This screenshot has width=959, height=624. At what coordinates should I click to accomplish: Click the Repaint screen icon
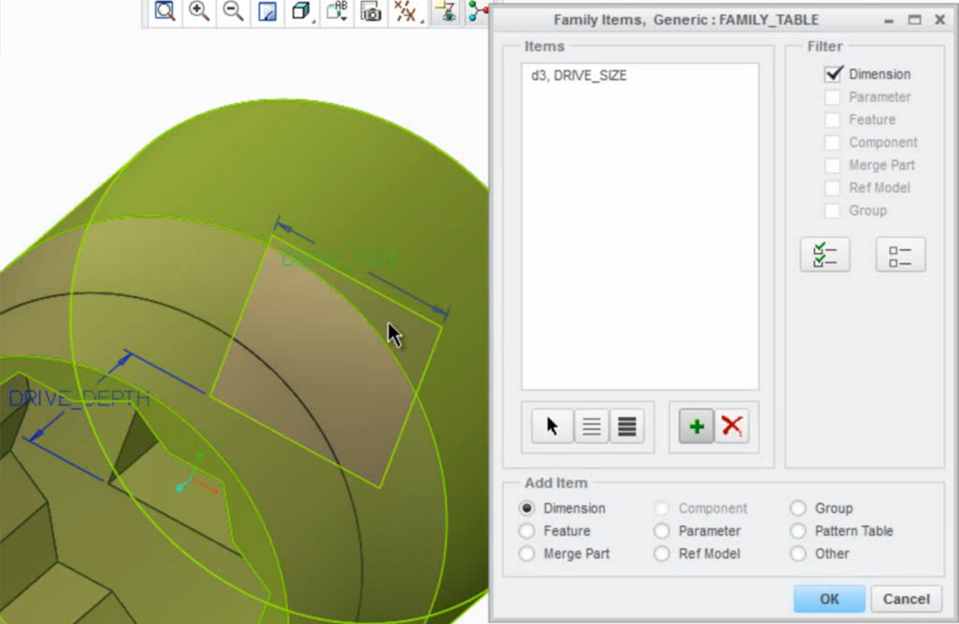point(267,11)
